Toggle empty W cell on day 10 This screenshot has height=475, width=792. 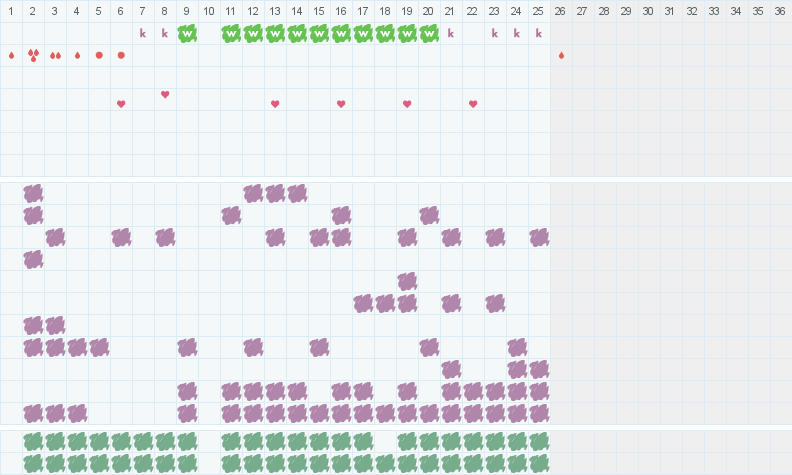[x=209, y=33]
